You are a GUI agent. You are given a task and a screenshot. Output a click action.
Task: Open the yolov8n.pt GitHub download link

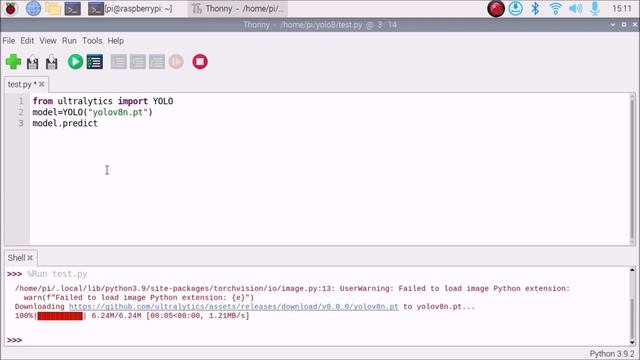233,307
